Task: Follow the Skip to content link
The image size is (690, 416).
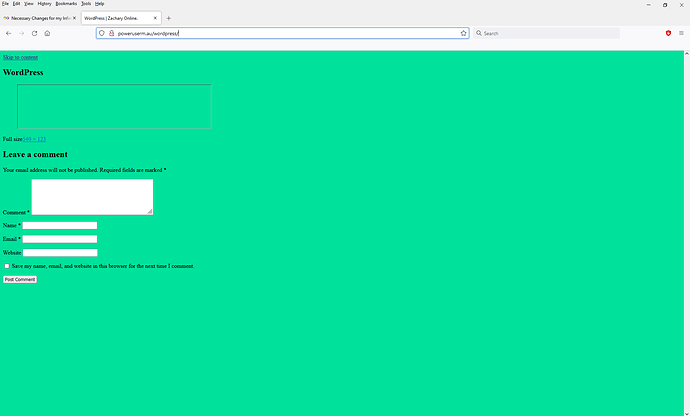Action: 20,57
